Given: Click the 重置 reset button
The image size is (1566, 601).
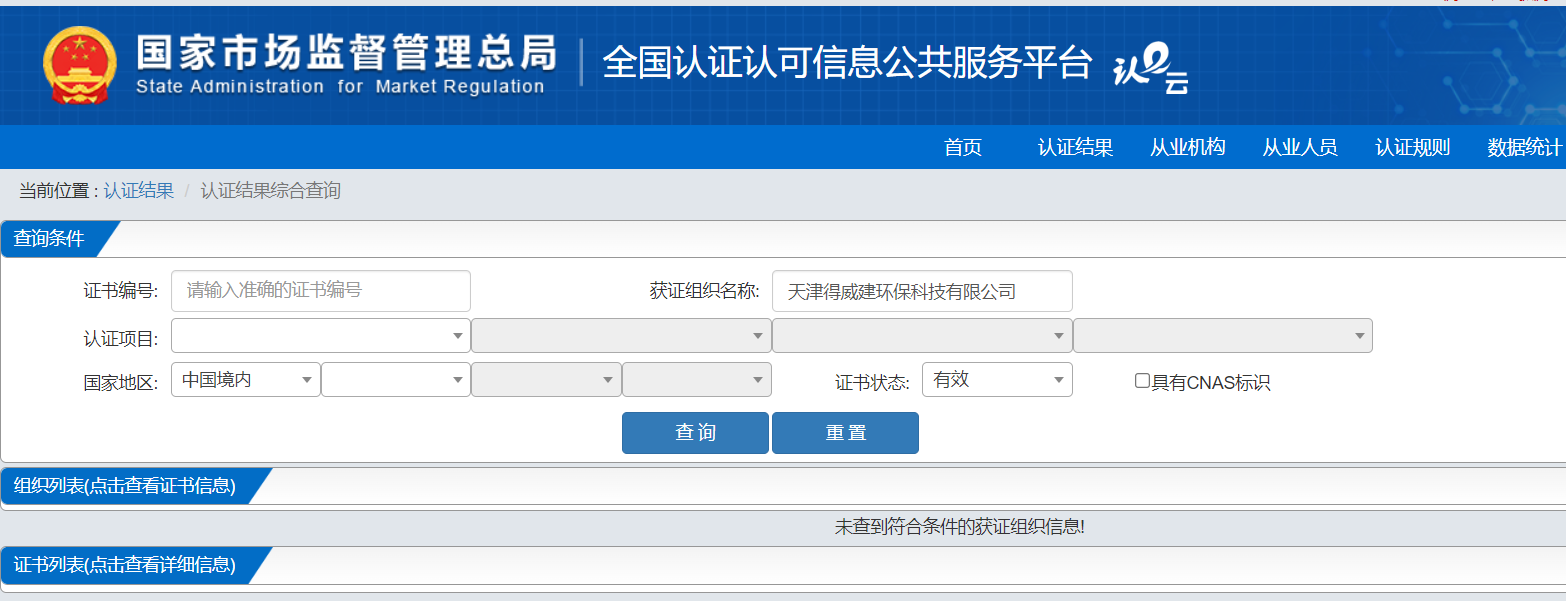Looking at the screenshot, I should click(x=845, y=433).
